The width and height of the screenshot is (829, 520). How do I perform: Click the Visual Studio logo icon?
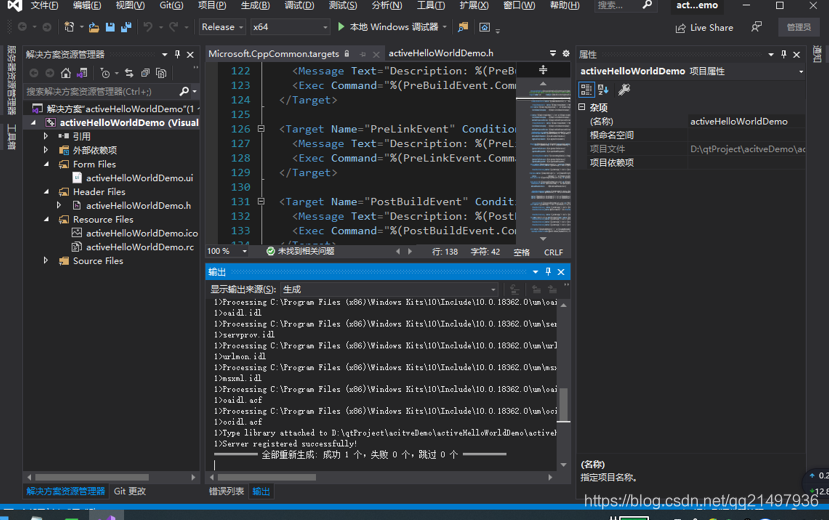(14, 5)
